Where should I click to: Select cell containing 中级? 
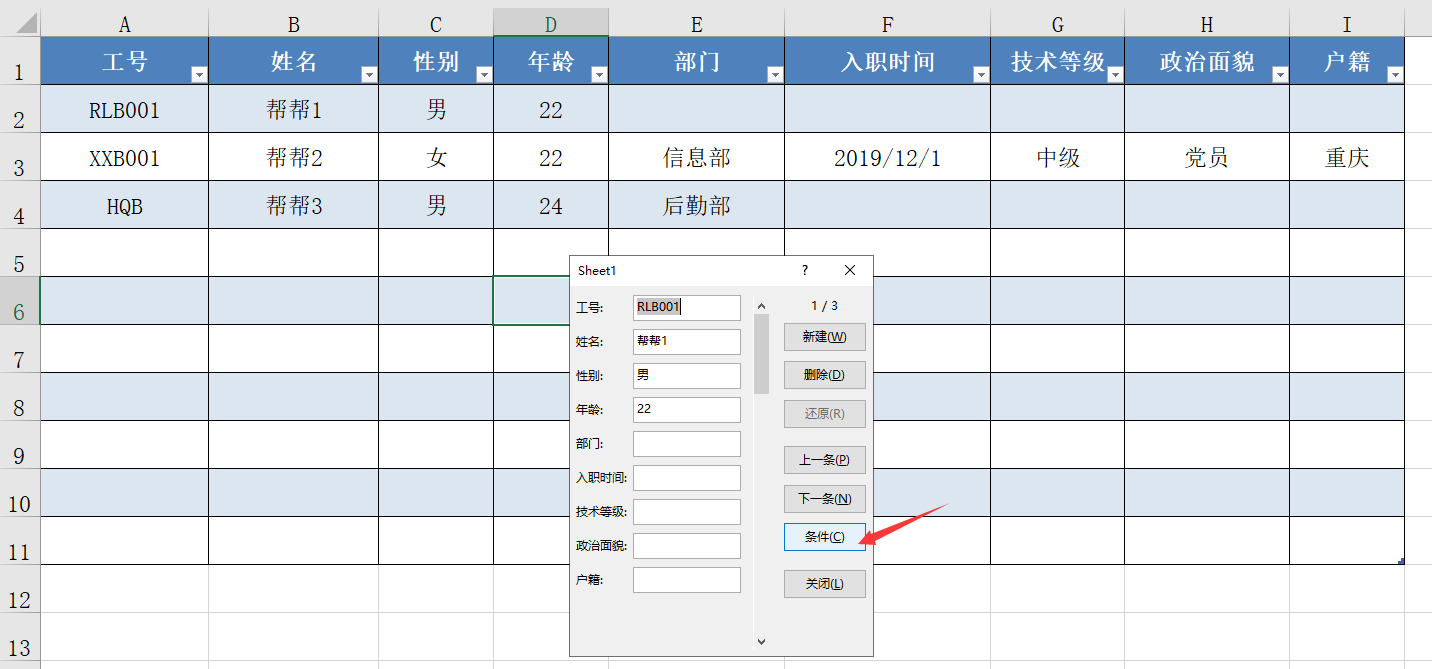click(x=1058, y=157)
